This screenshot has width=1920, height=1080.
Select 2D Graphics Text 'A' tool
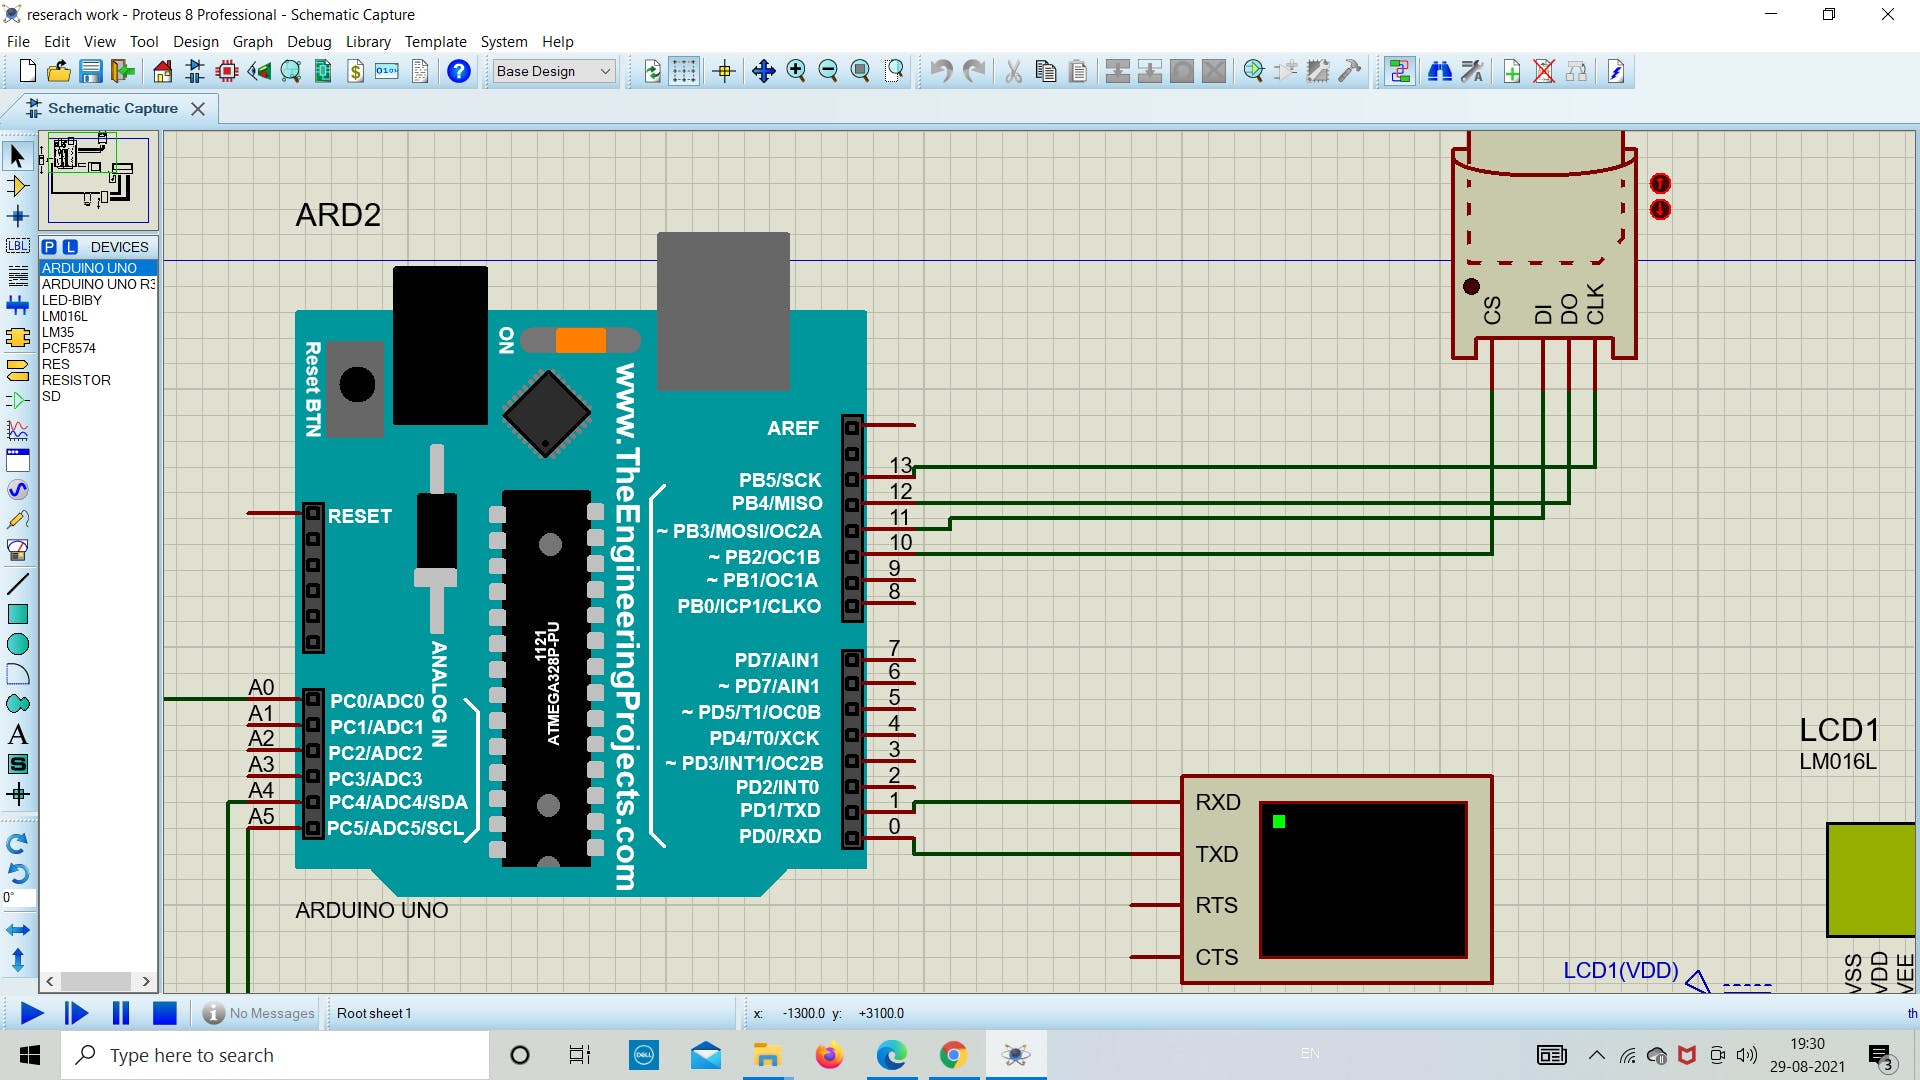pos(17,734)
